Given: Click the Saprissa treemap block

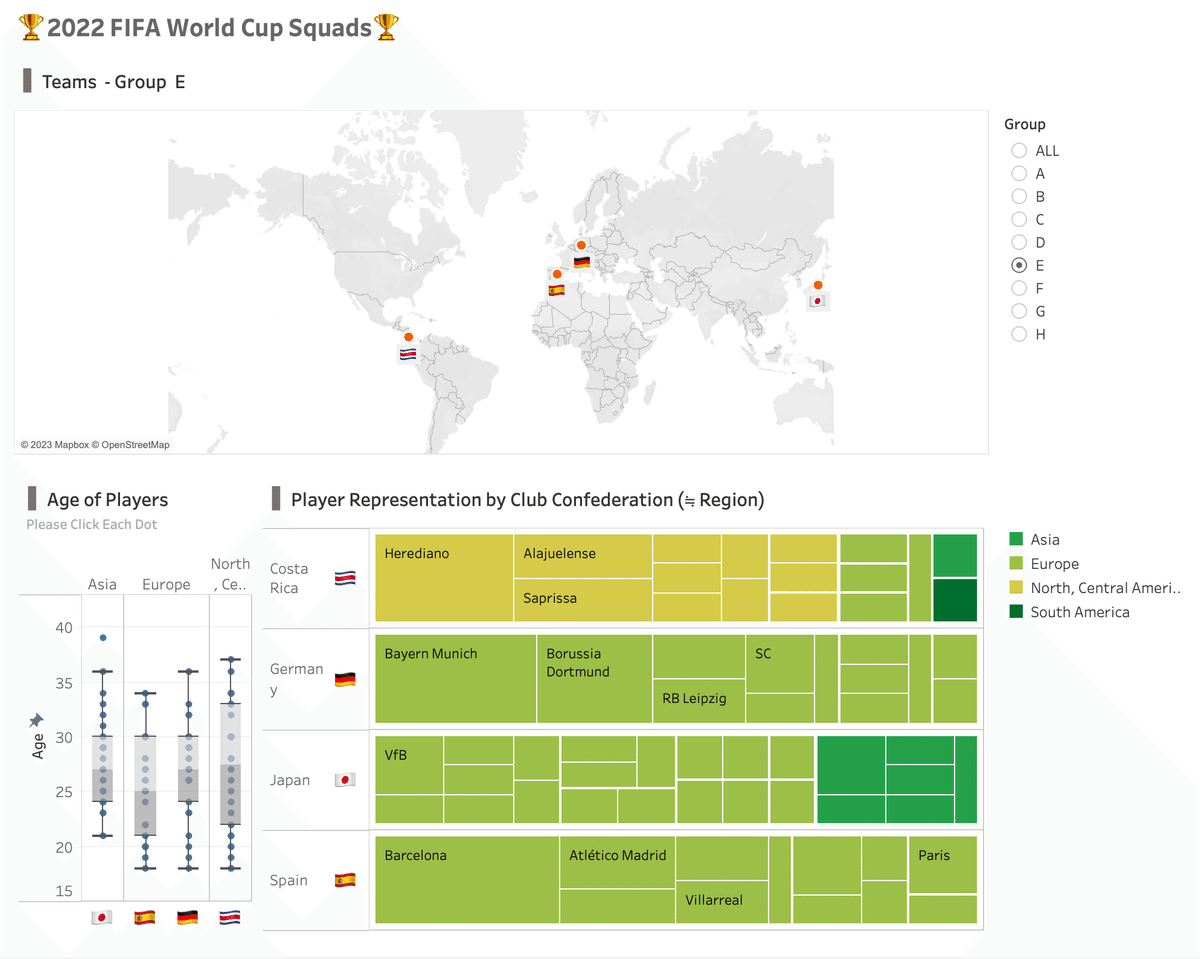Looking at the screenshot, I should click(583, 600).
